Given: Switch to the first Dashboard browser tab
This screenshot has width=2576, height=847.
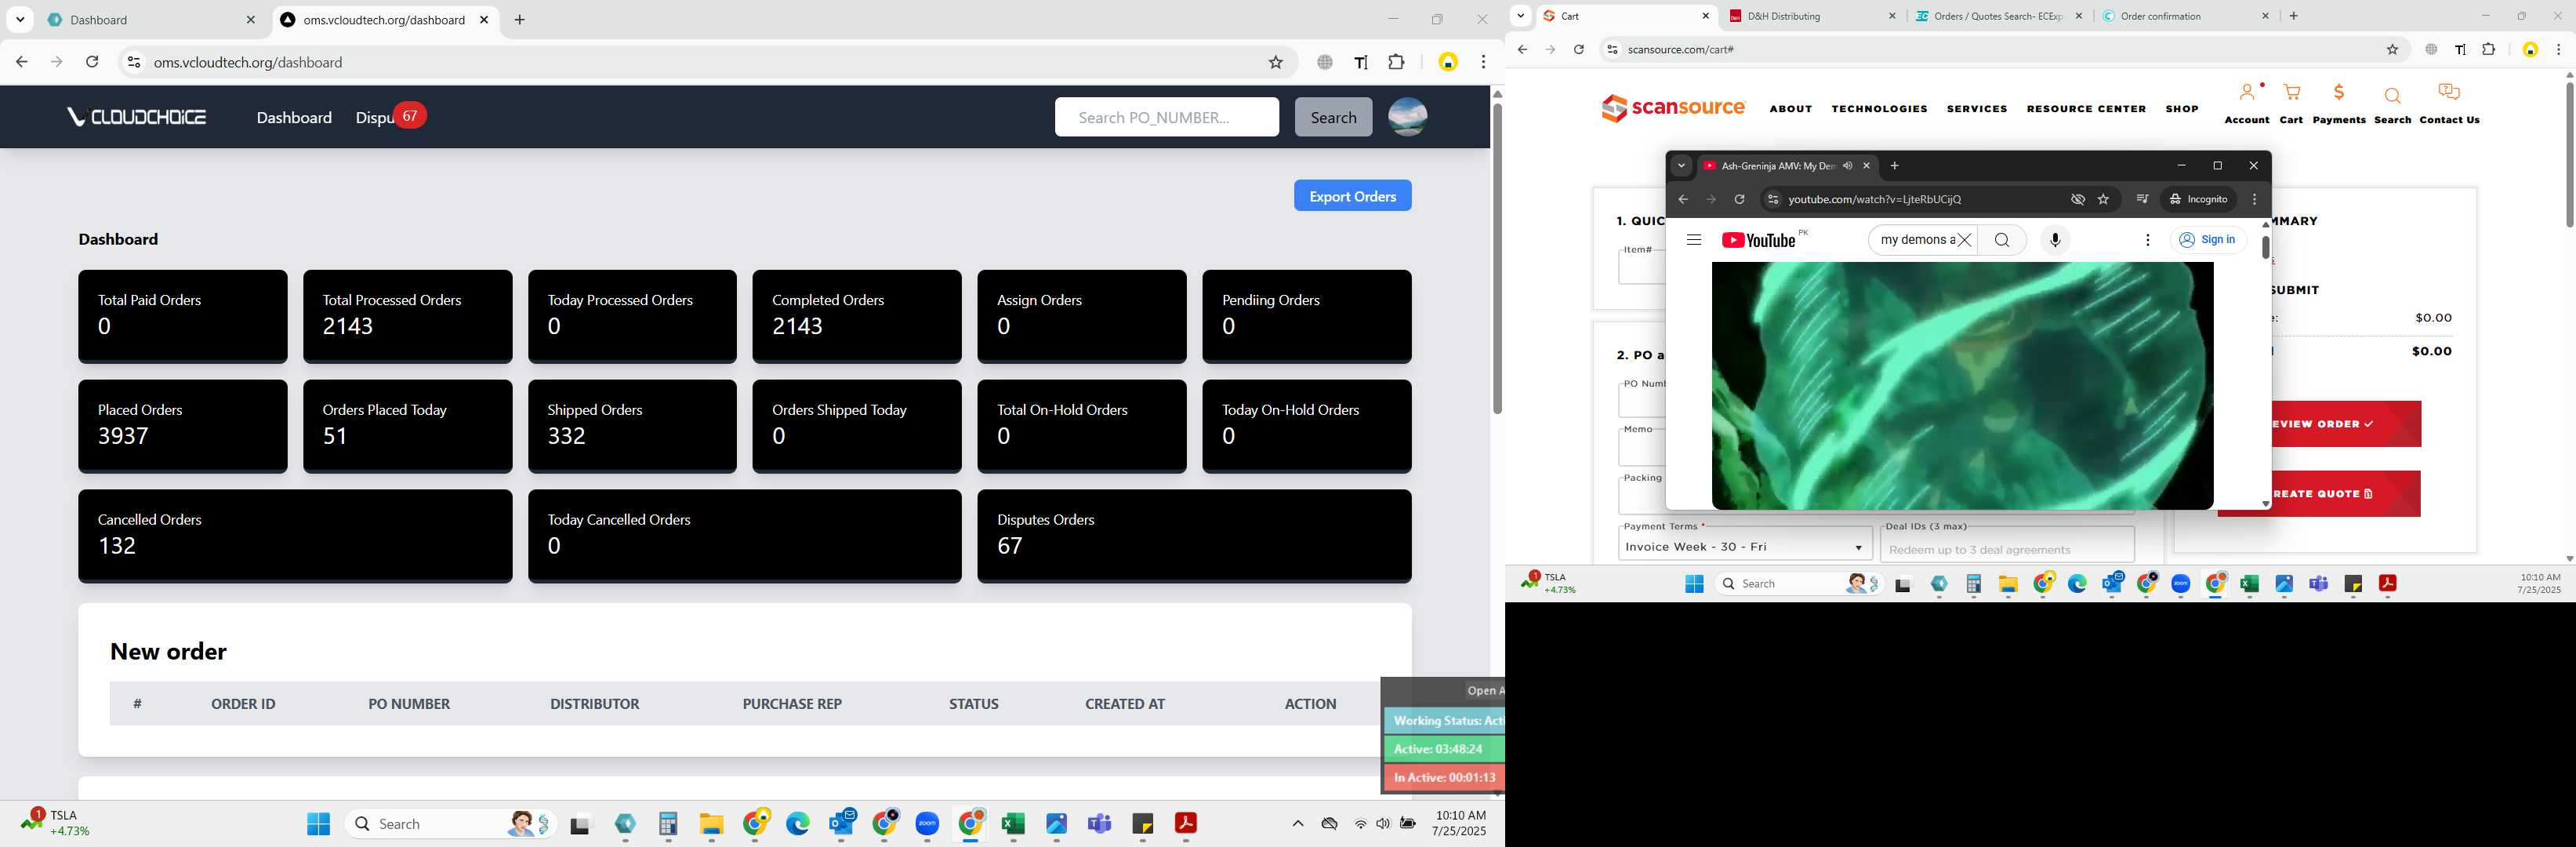Looking at the screenshot, I should coord(150,20).
